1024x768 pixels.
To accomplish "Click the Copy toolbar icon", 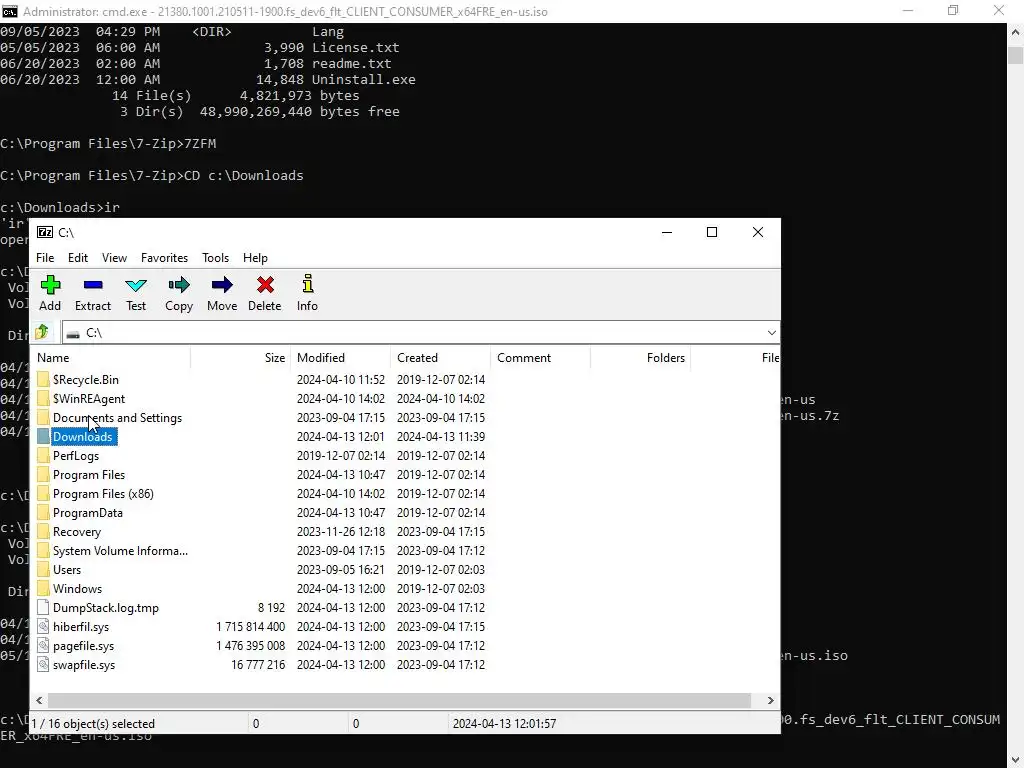I will pyautogui.click(x=178, y=285).
